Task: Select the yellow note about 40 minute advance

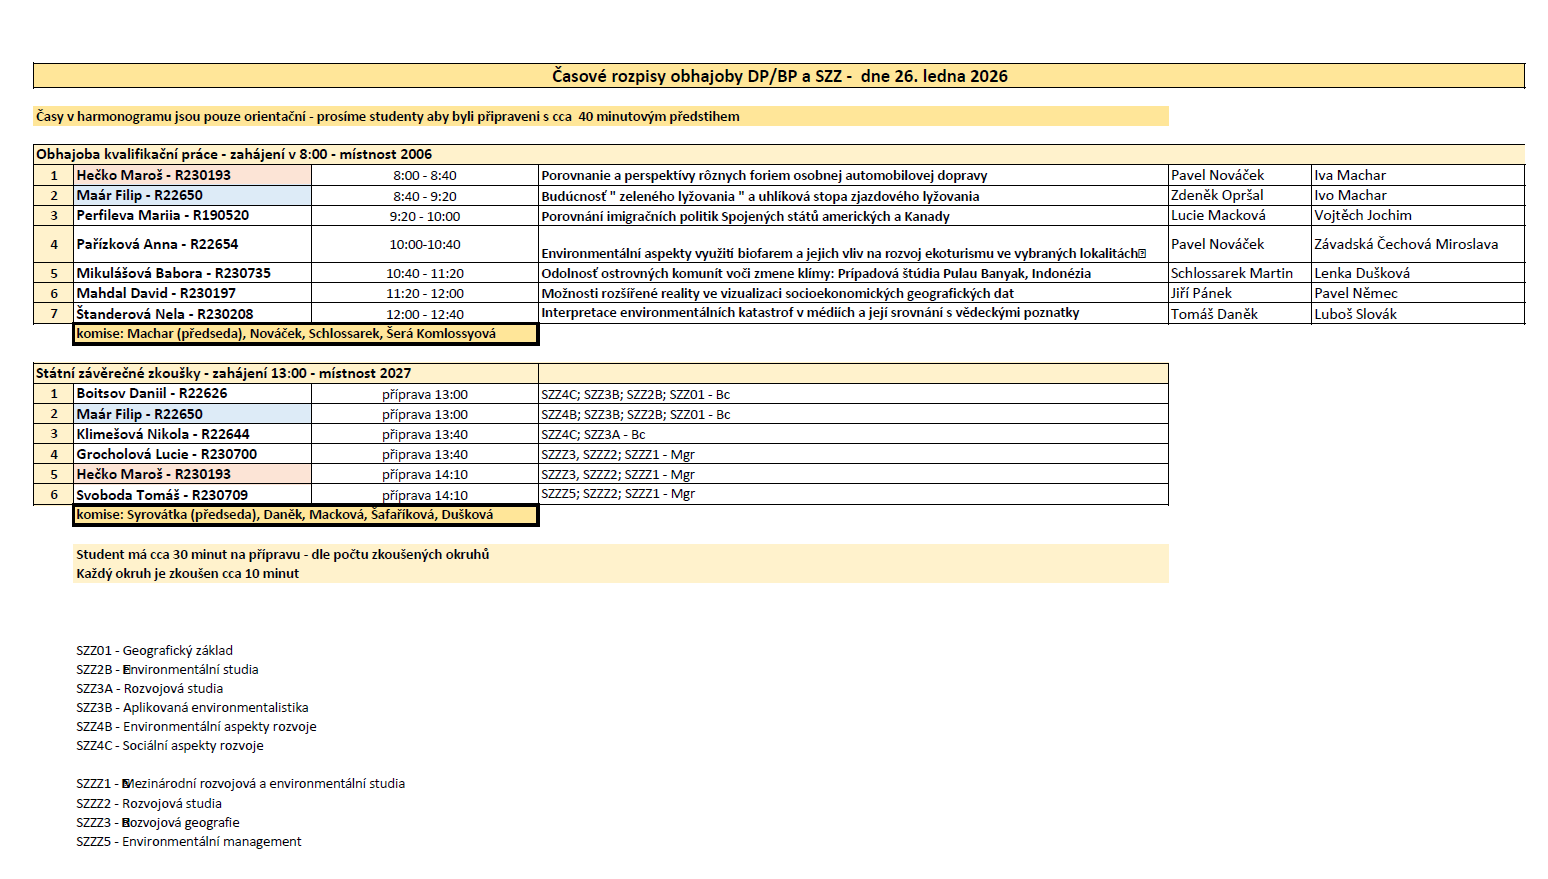Action: pos(388,117)
